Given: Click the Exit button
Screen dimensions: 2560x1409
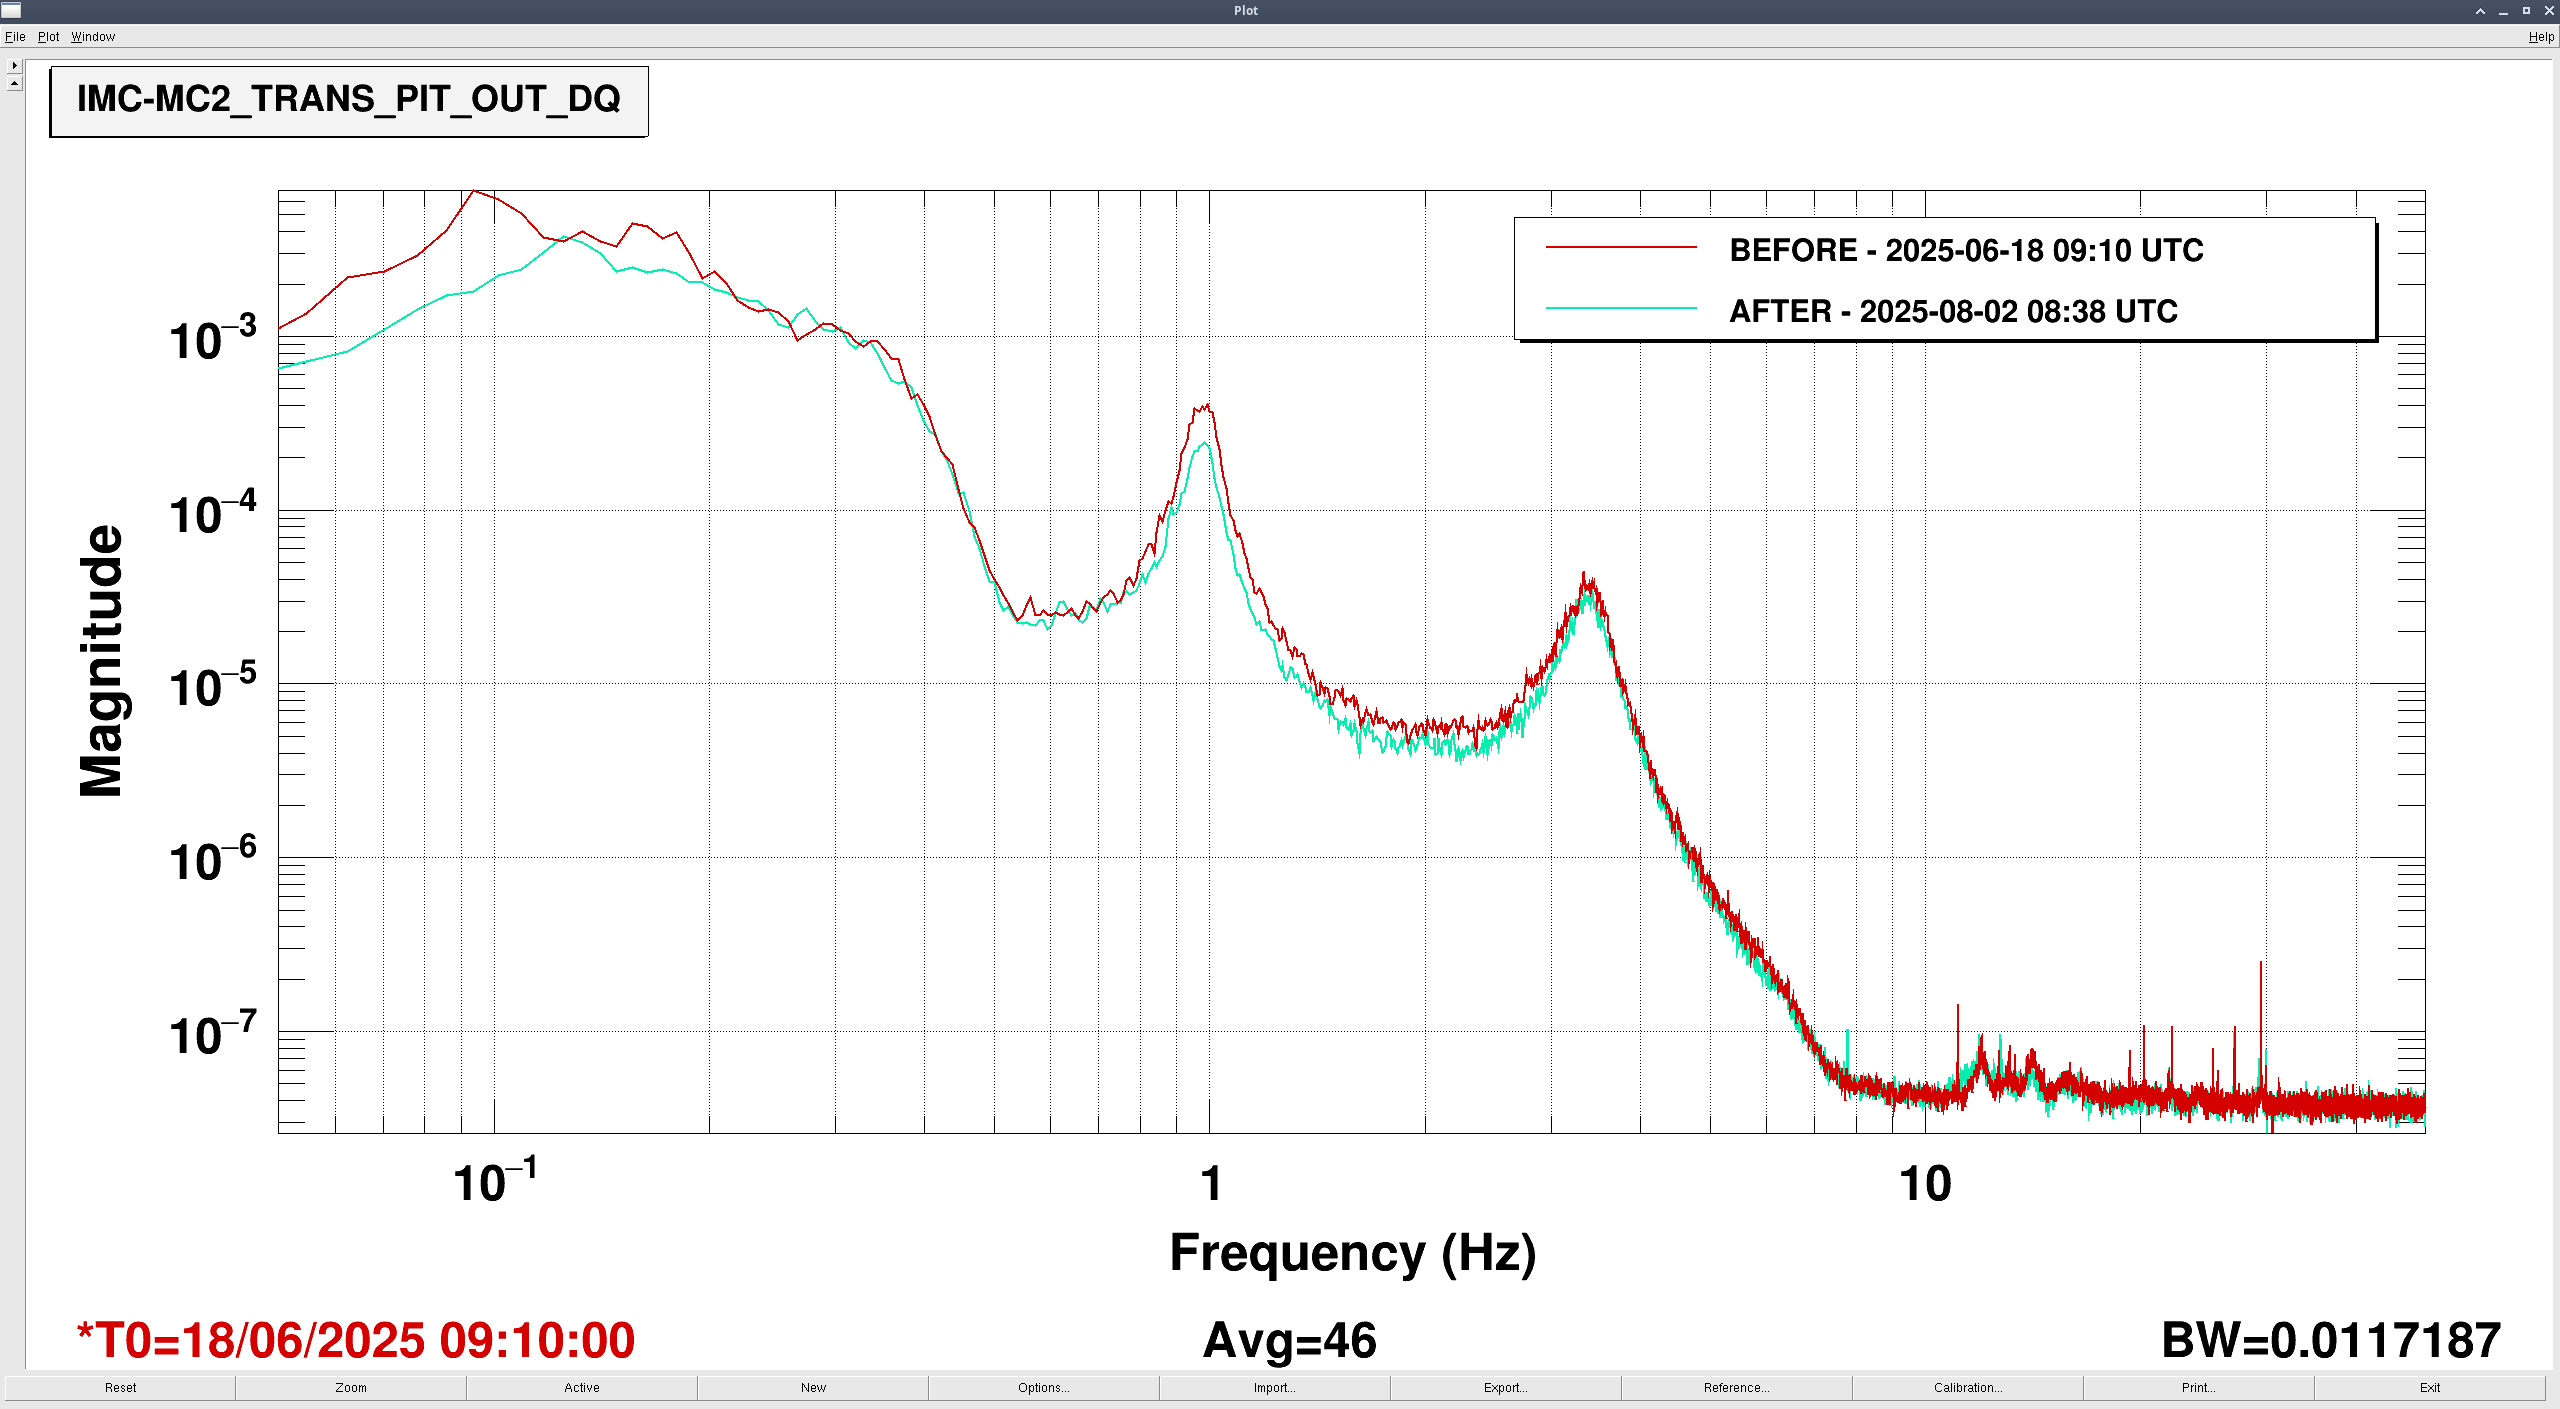Looking at the screenshot, I should click(2430, 1387).
